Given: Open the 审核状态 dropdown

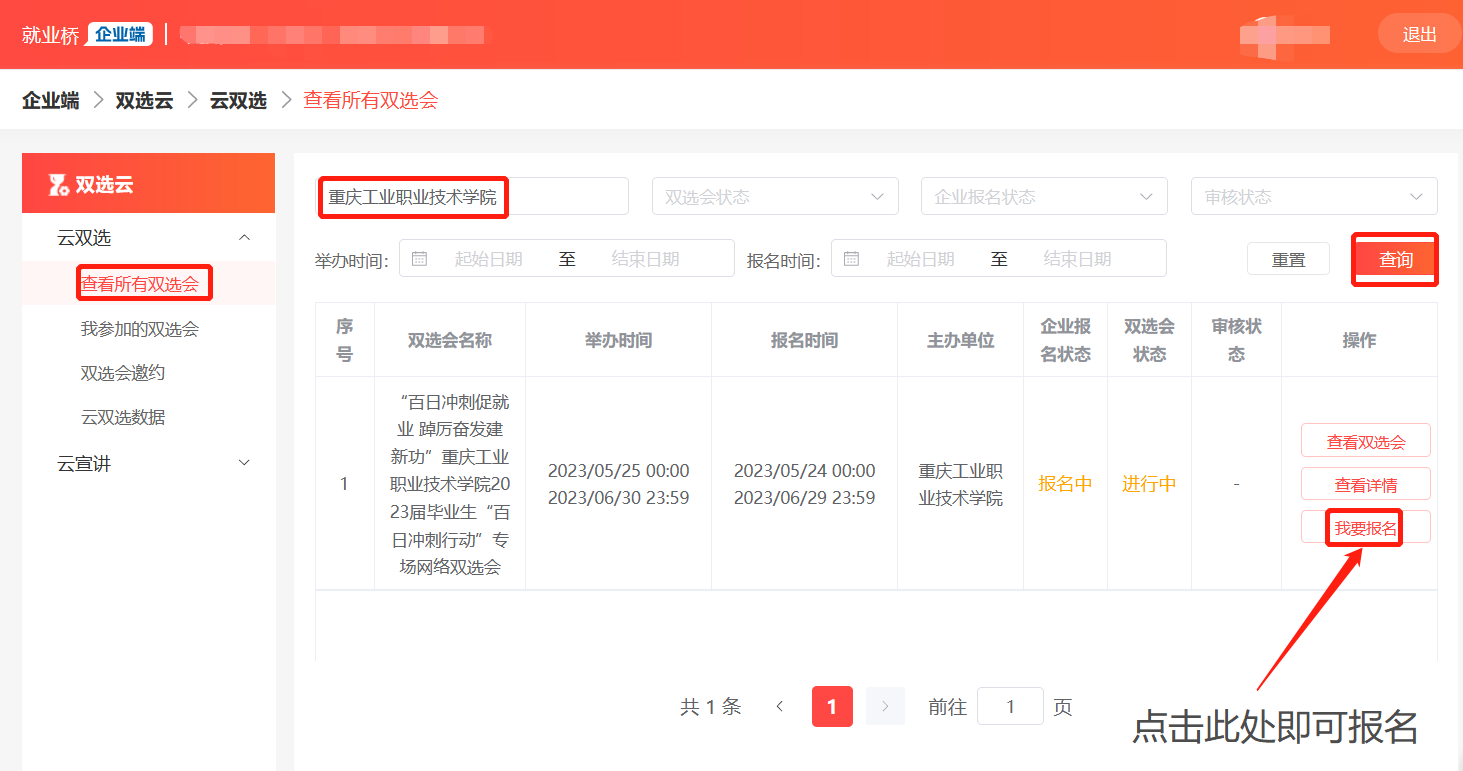Looking at the screenshot, I should point(1314,196).
